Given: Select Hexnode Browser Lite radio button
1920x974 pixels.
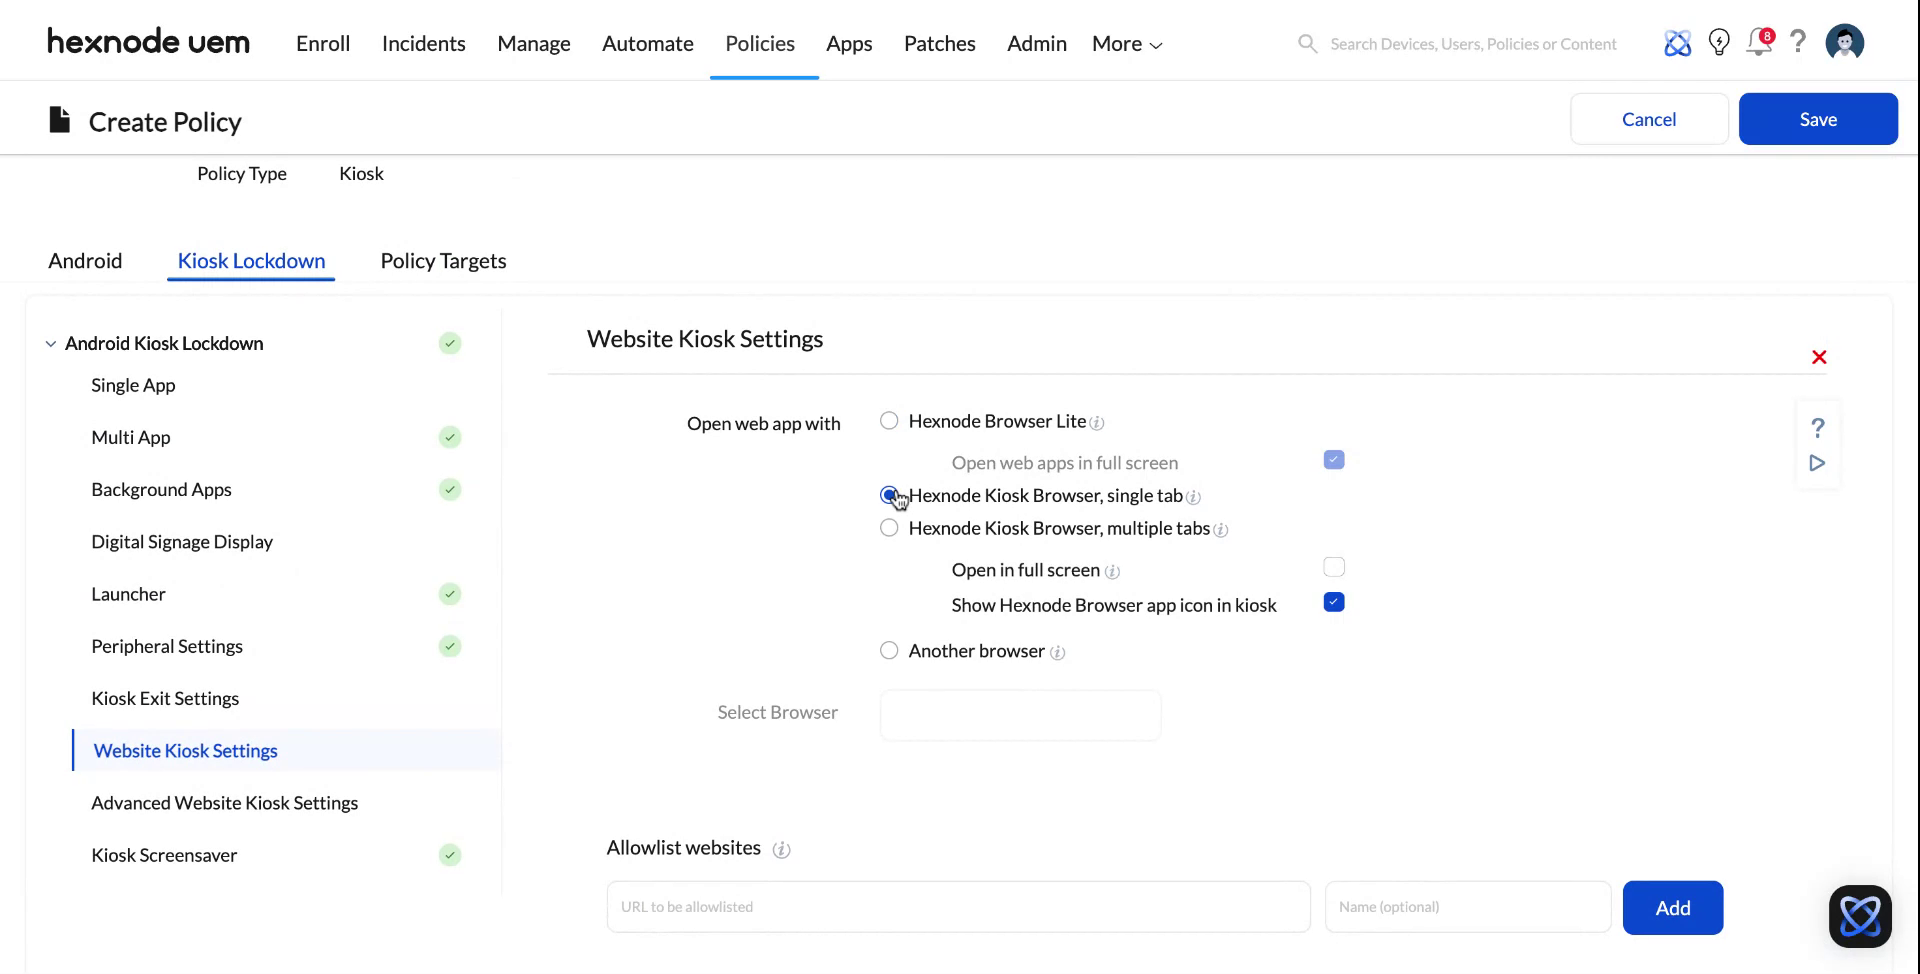Looking at the screenshot, I should point(889,421).
